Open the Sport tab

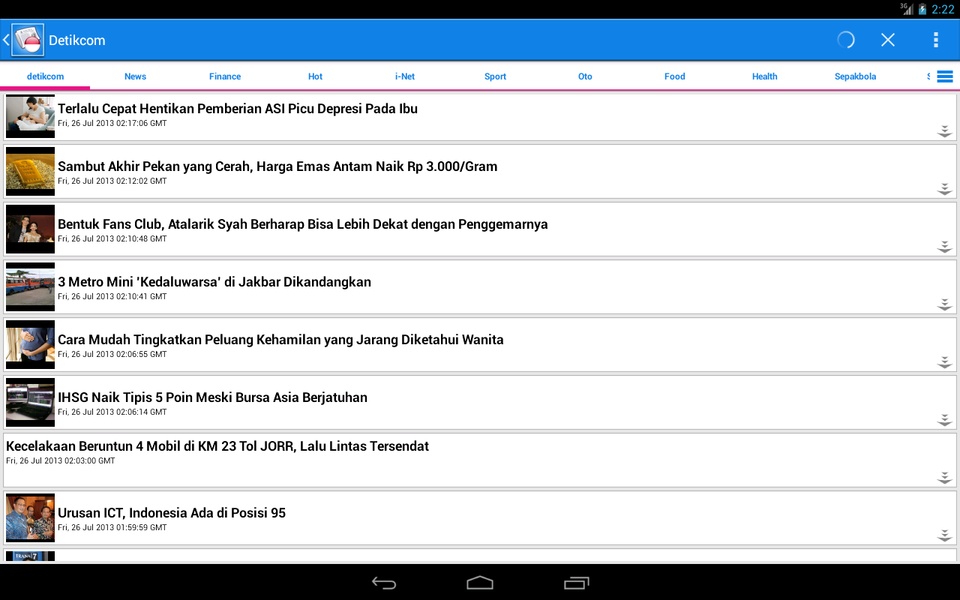click(495, 77)
